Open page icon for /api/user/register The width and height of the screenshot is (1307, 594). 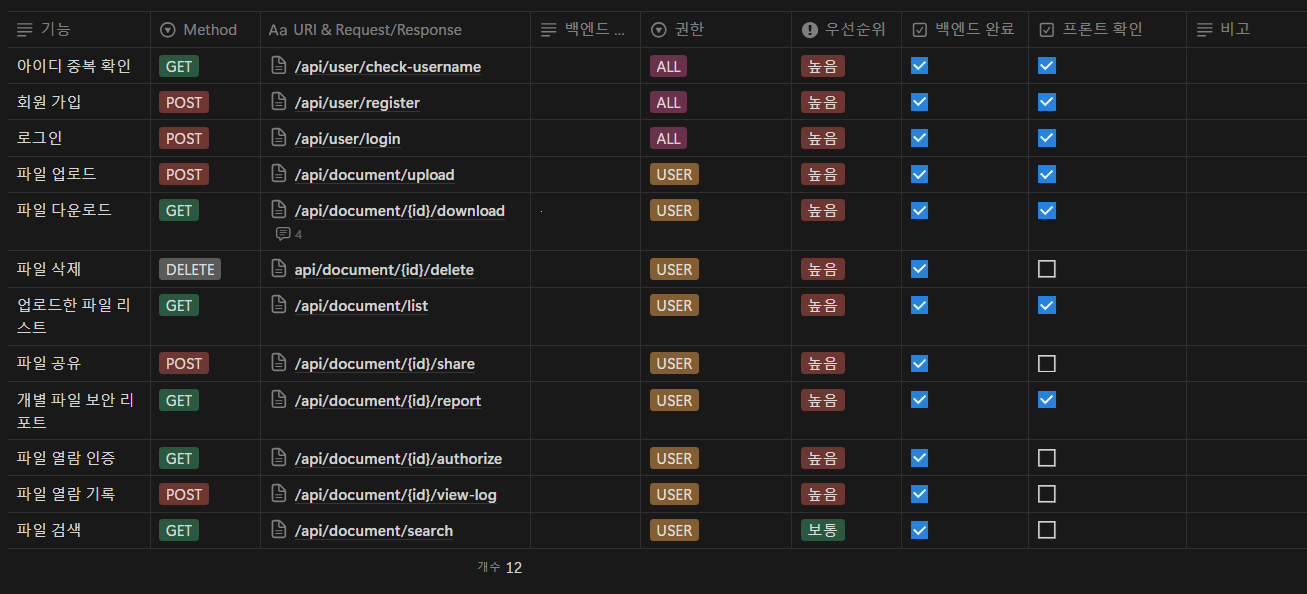pyautogui.click(x=280, y=102)
